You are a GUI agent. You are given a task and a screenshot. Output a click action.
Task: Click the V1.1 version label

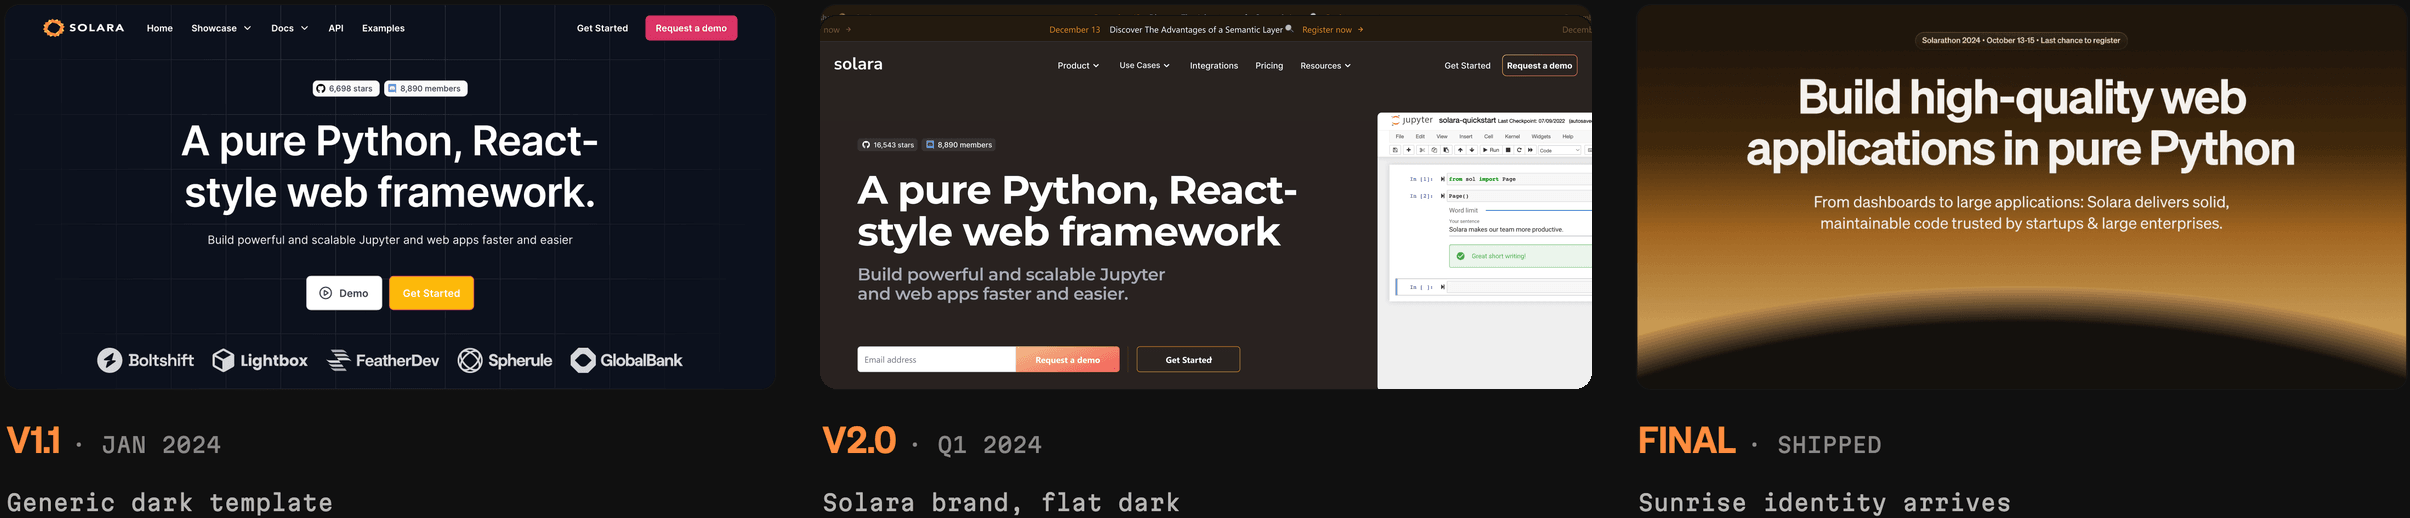[33, 441]
